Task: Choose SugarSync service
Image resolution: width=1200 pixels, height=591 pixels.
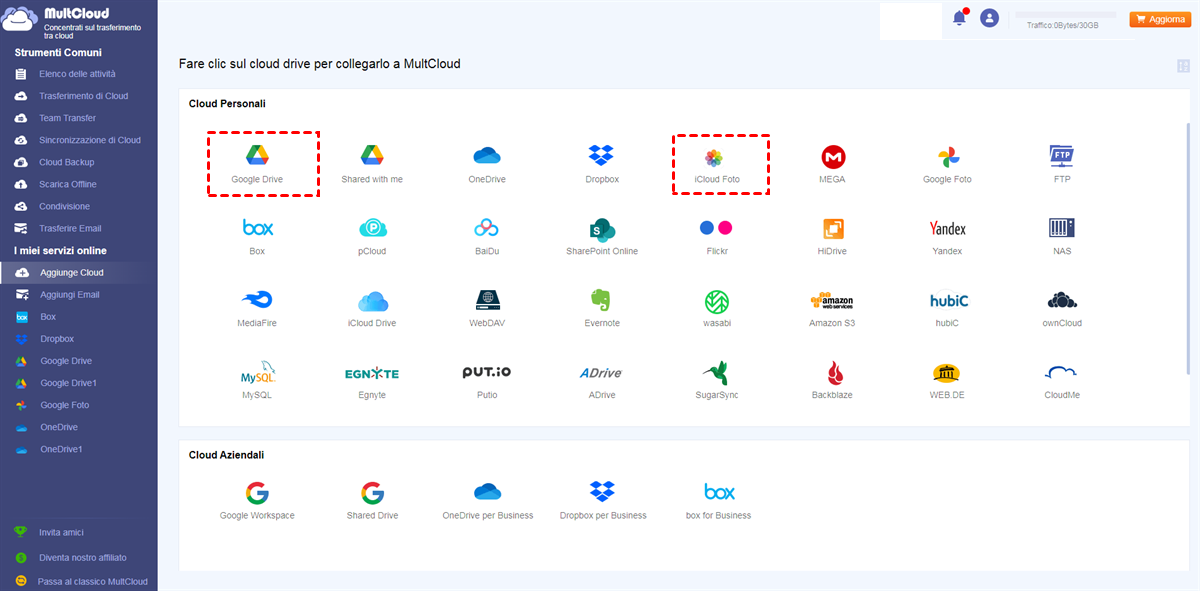Action: click(717, 381)
